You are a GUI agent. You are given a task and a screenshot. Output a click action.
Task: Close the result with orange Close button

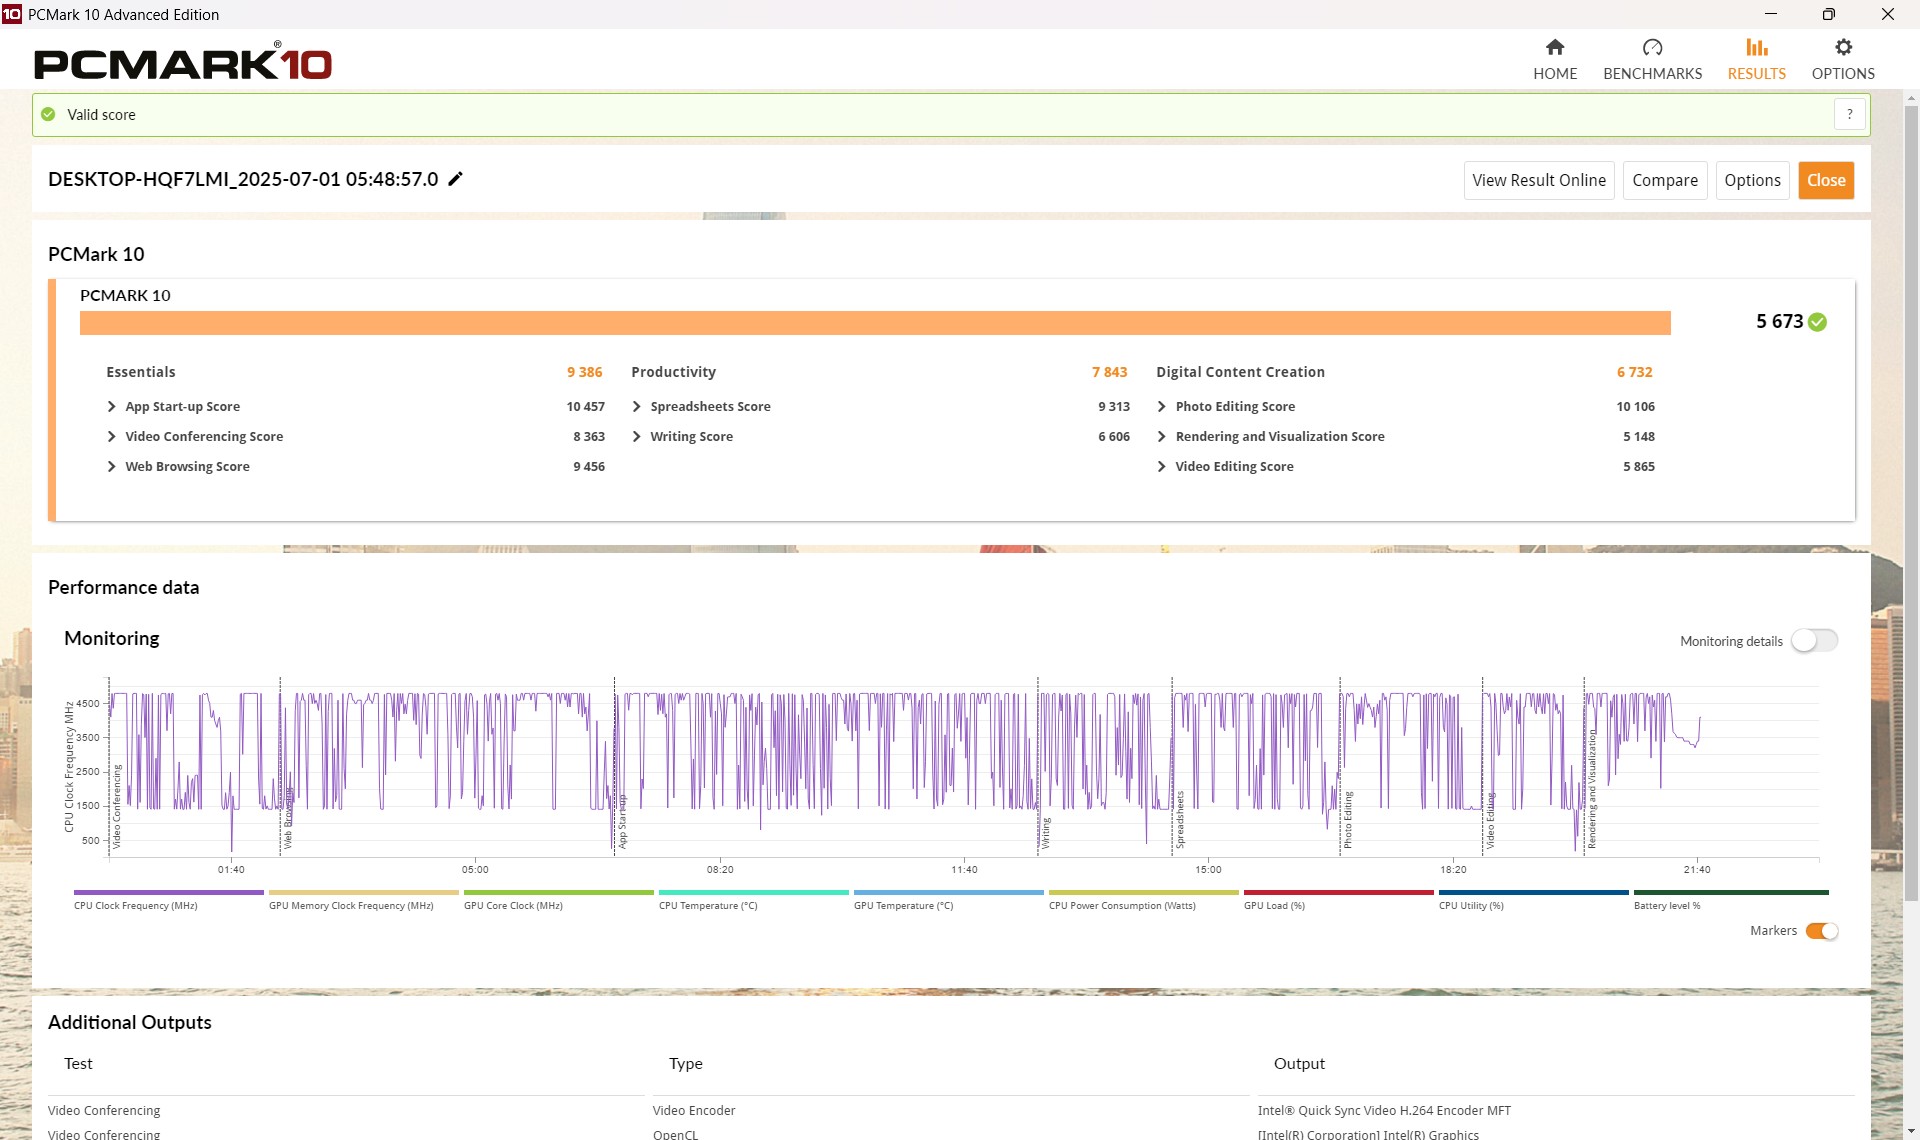point(1825,180)
